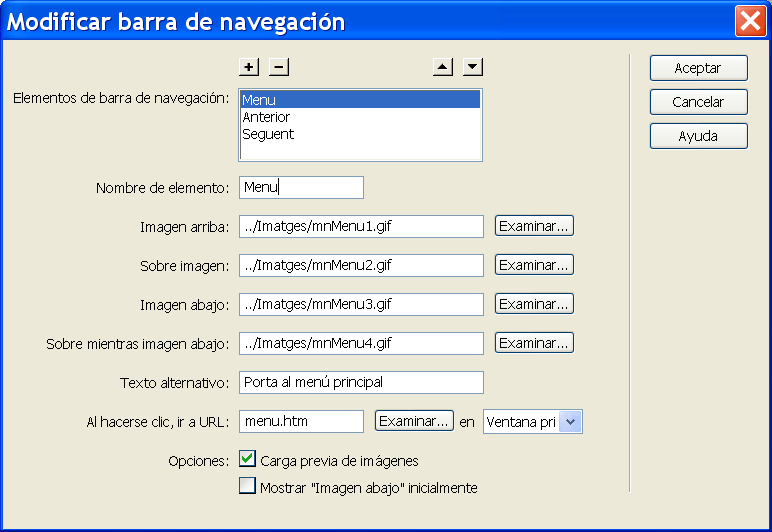Browse for the Sobre imagen file
This screenshot has height=532, width=772.
(x=534, y=264)
